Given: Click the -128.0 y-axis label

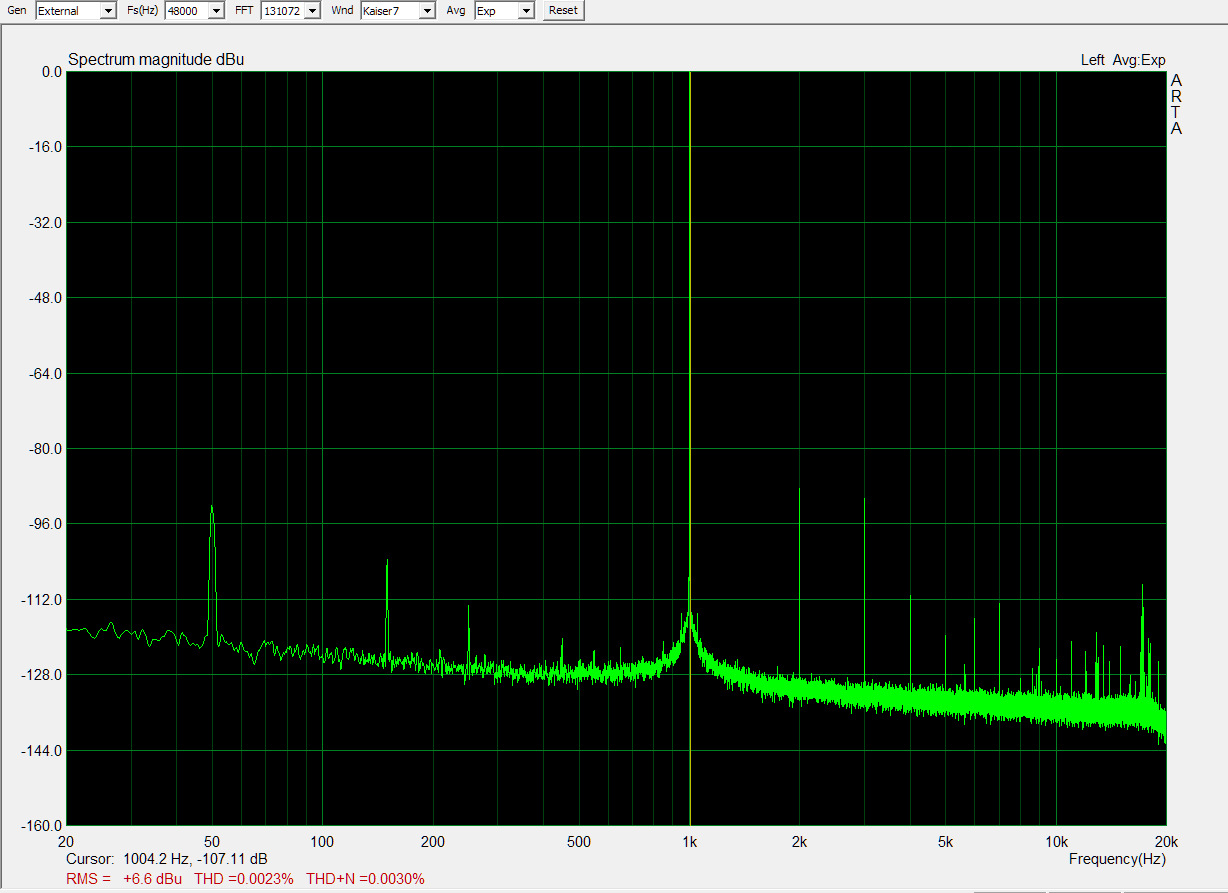Looking at the screenshot, I should [x=44, y=675].
